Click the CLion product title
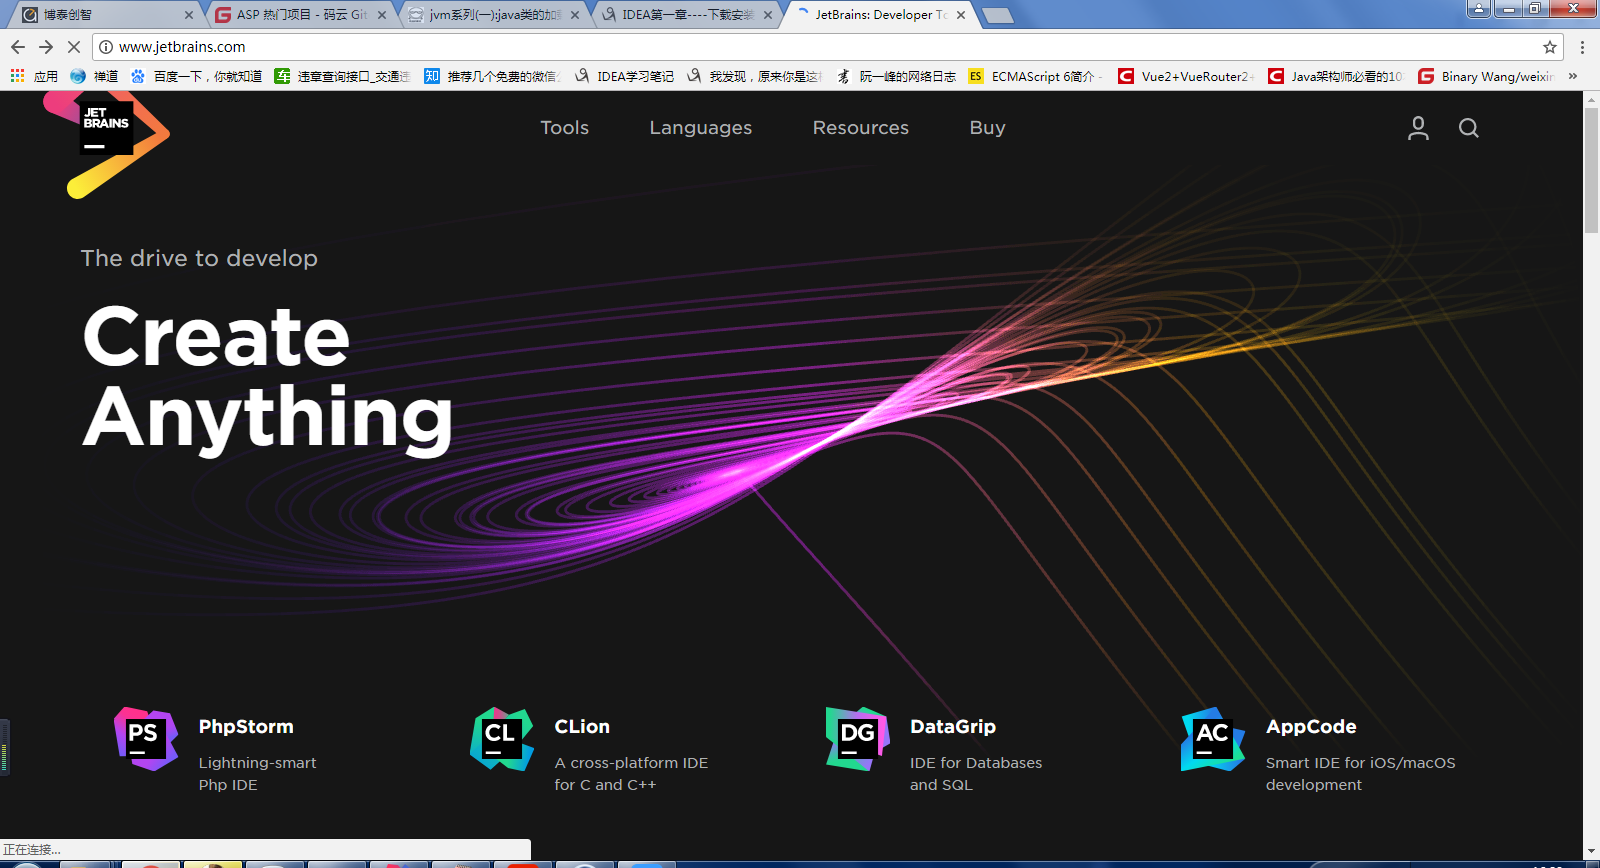 [x=582, y=727]
